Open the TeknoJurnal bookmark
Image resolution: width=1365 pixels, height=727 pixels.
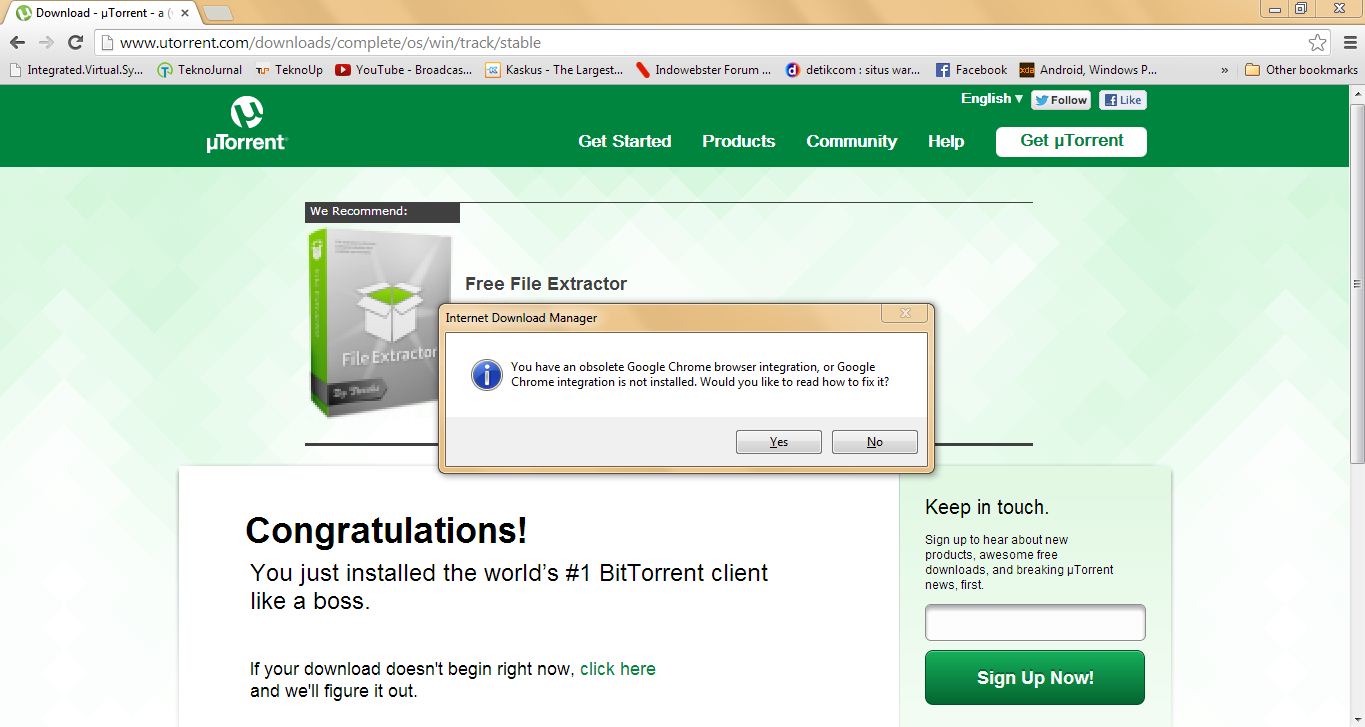point(200,70)
